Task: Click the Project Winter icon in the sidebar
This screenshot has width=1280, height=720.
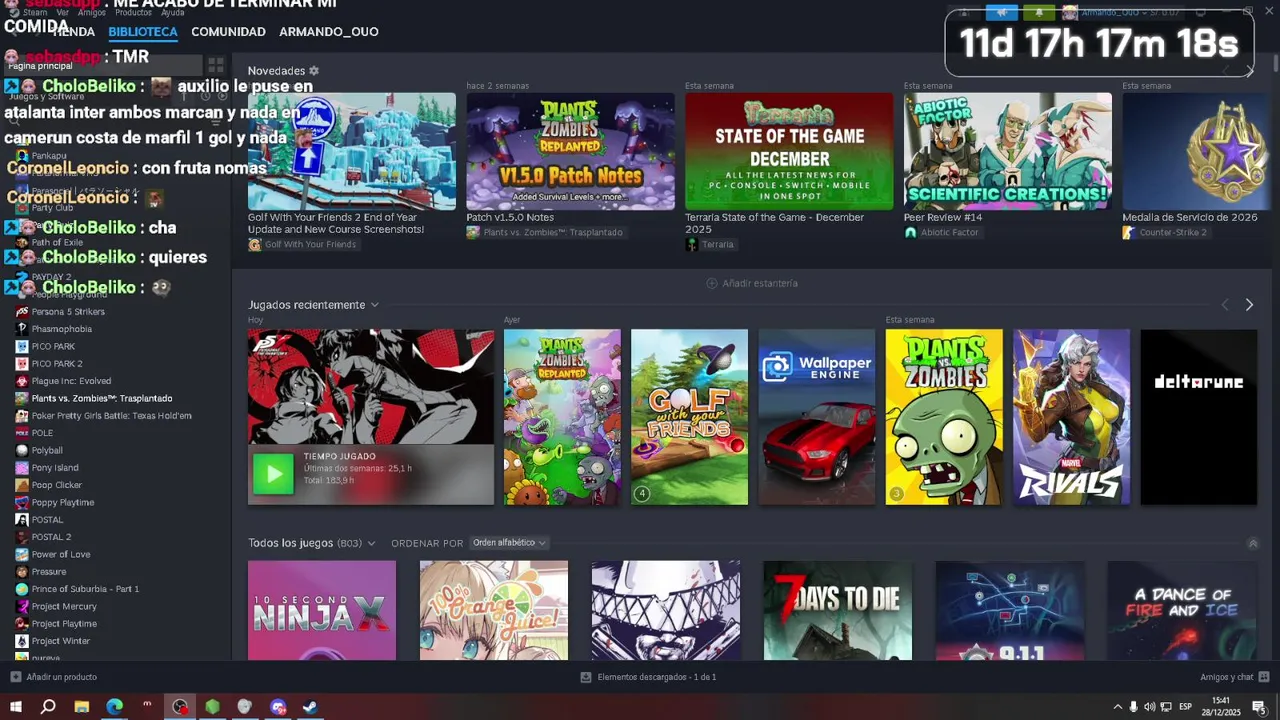Action: pyautogui.click(x=22, y=641)
